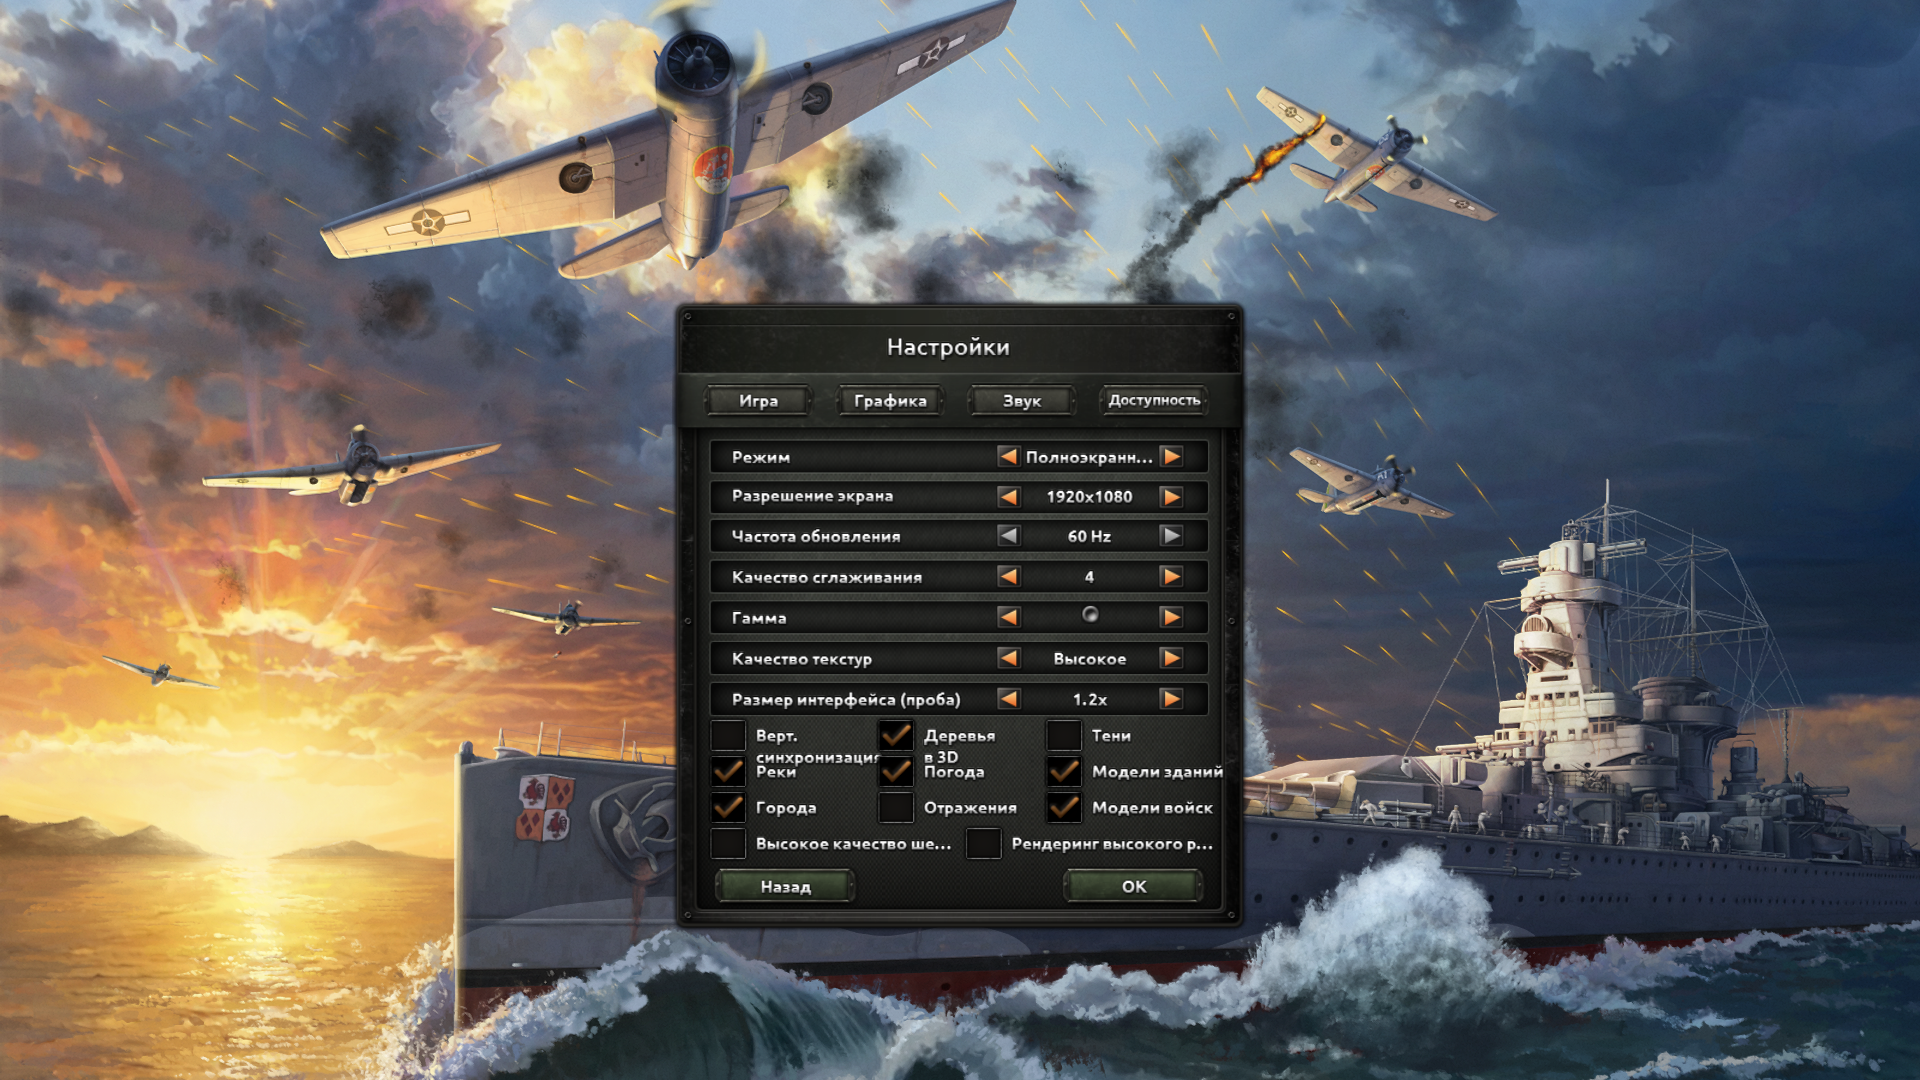Disable the Деревья в 3D checkbox
Image resolution: width=1920 pixels, height=1080 pixels.
click(x=896, y=735)
